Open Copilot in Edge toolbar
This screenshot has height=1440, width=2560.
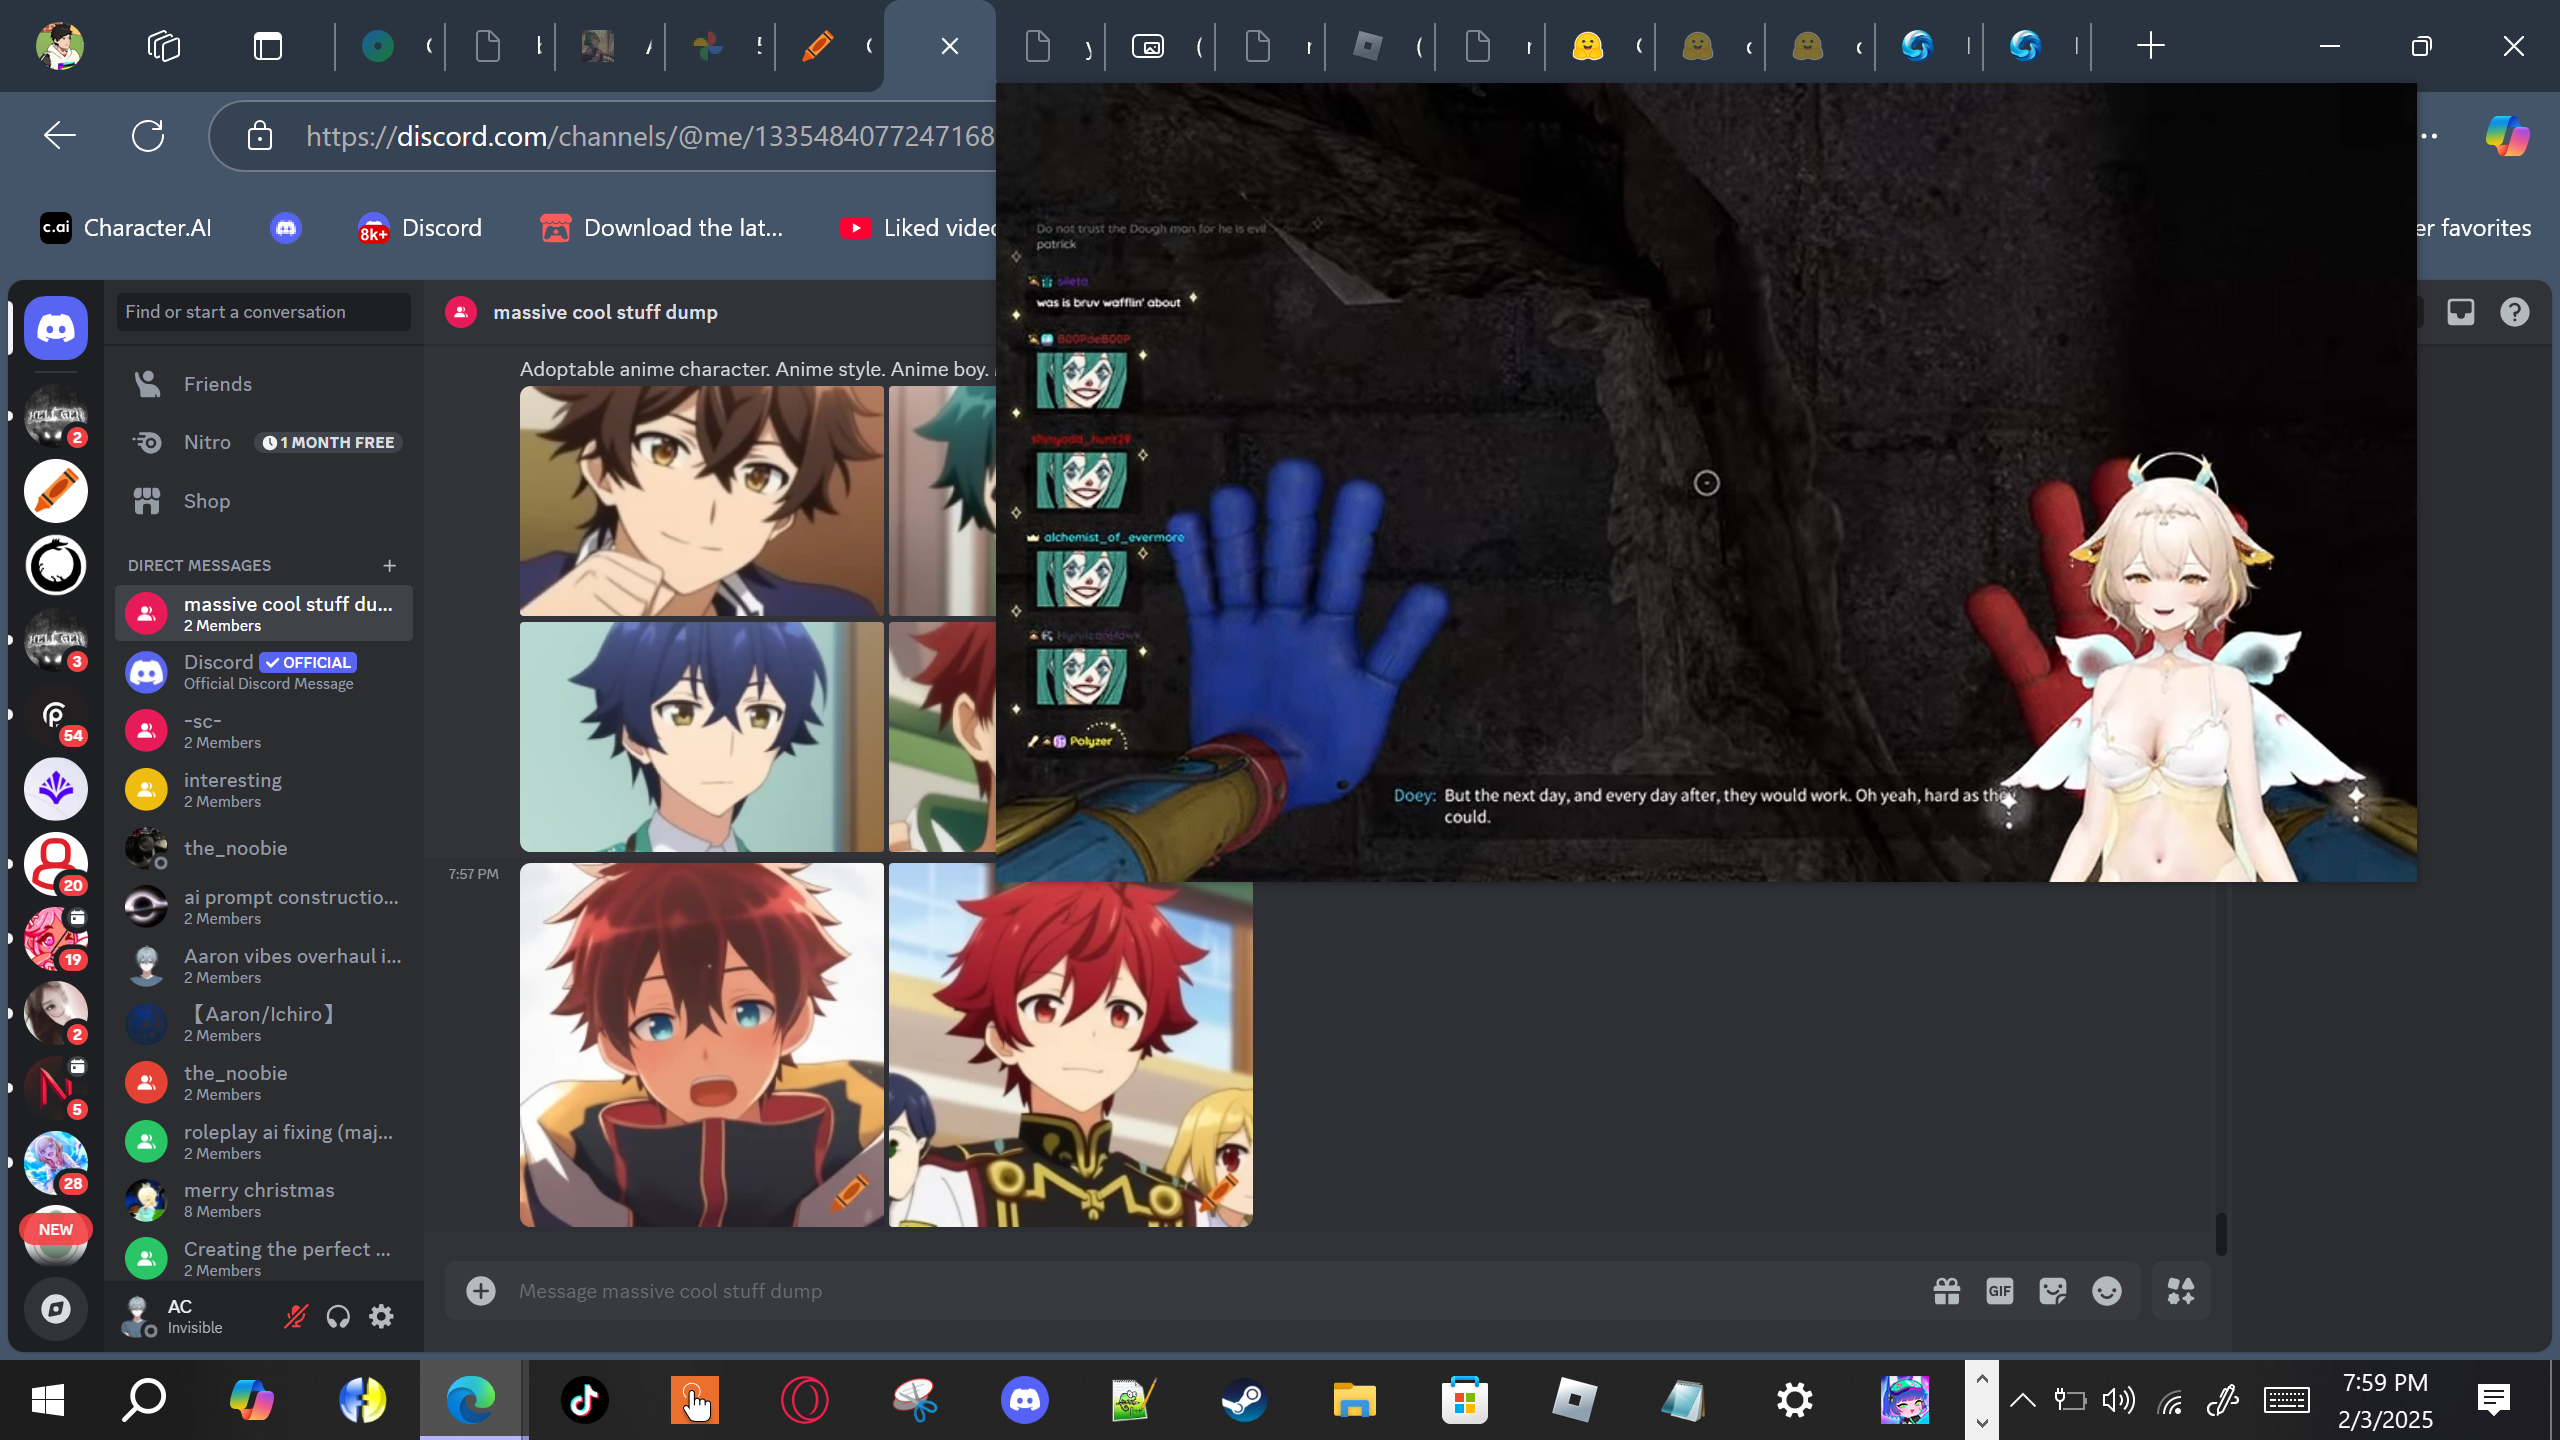tap(2507, 135)
